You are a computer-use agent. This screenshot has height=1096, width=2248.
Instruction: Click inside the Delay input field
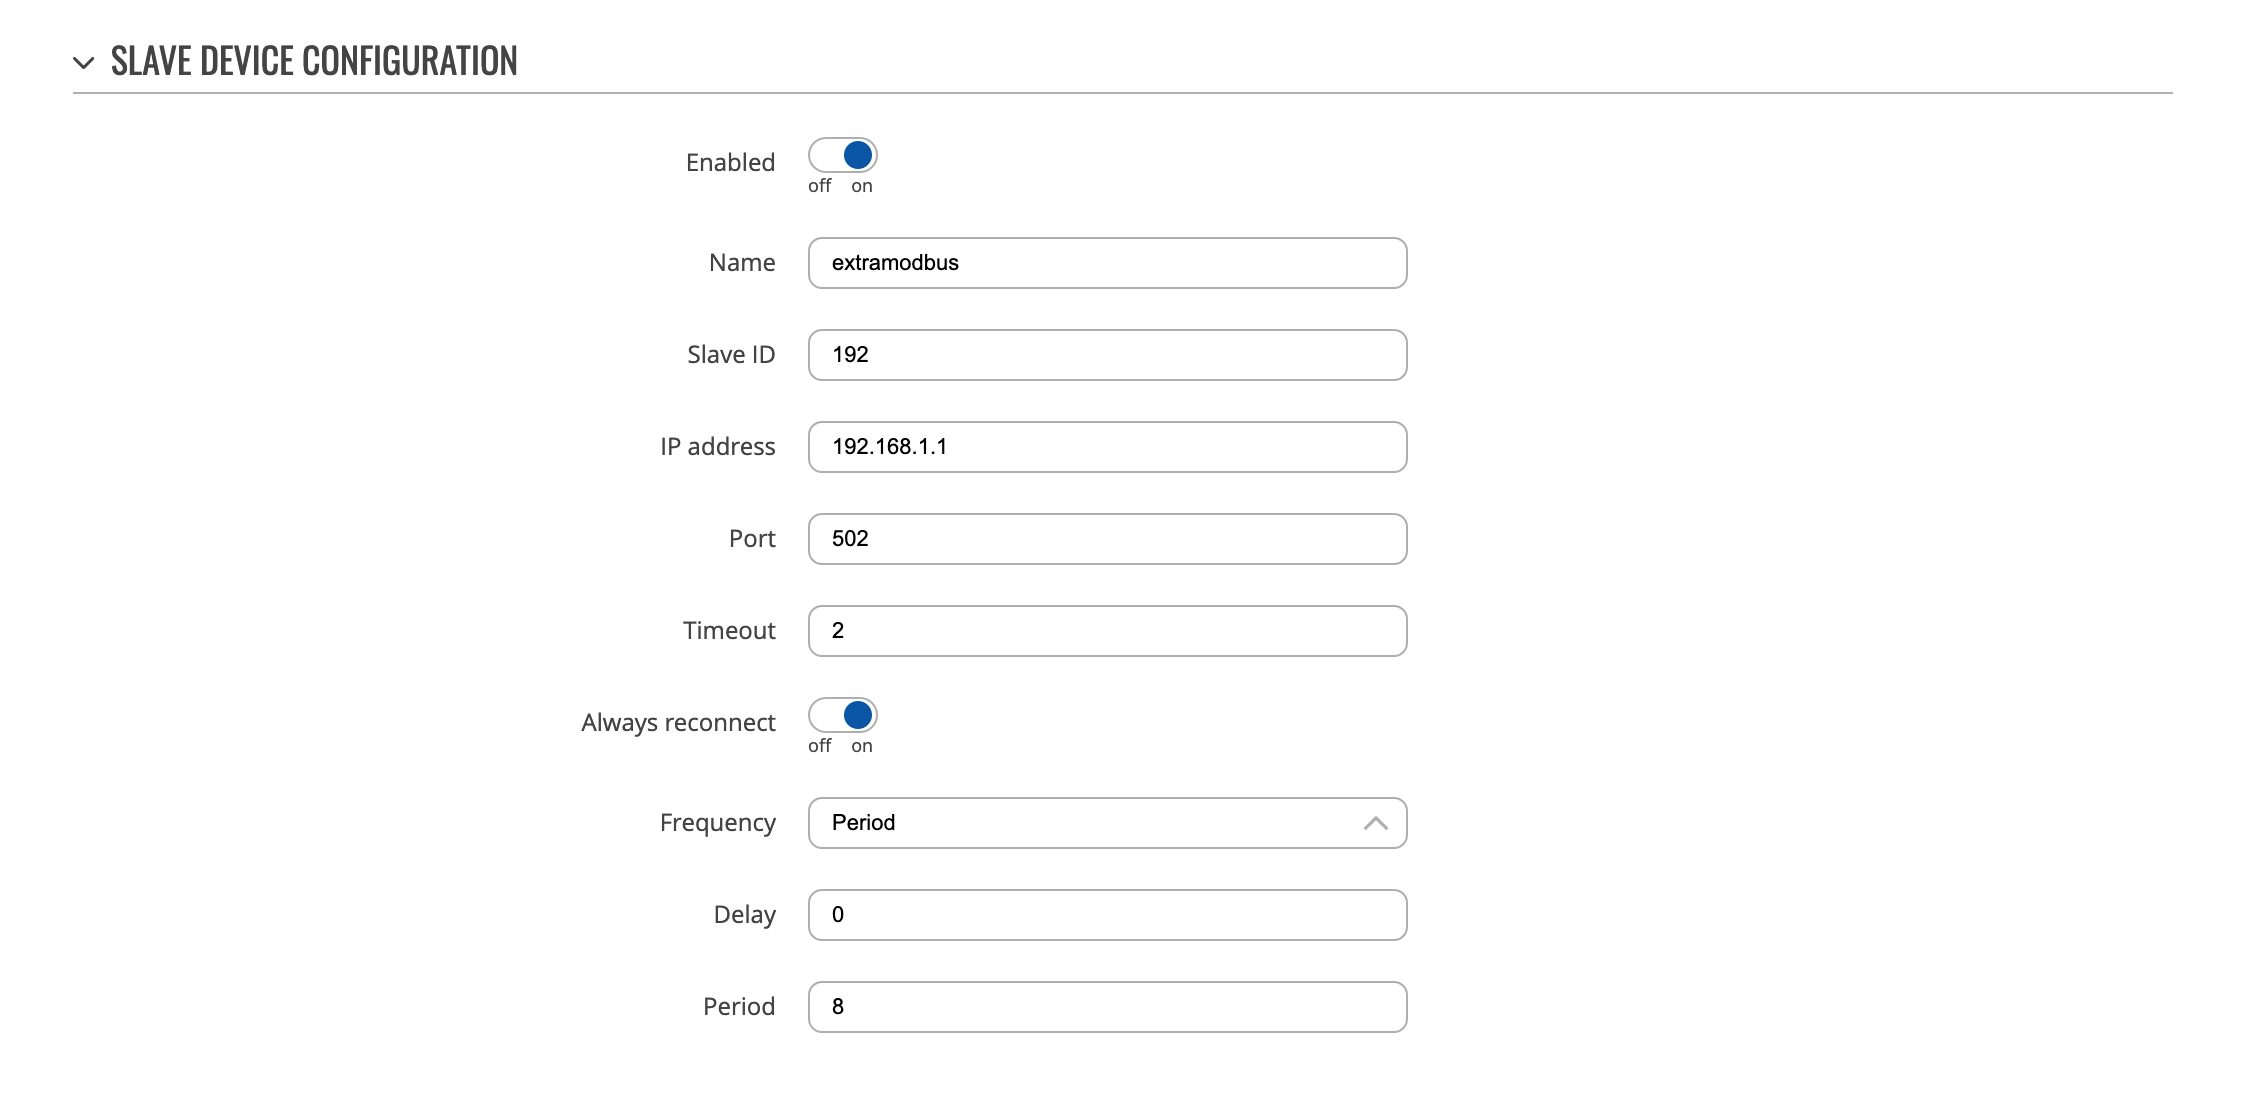1107,914
